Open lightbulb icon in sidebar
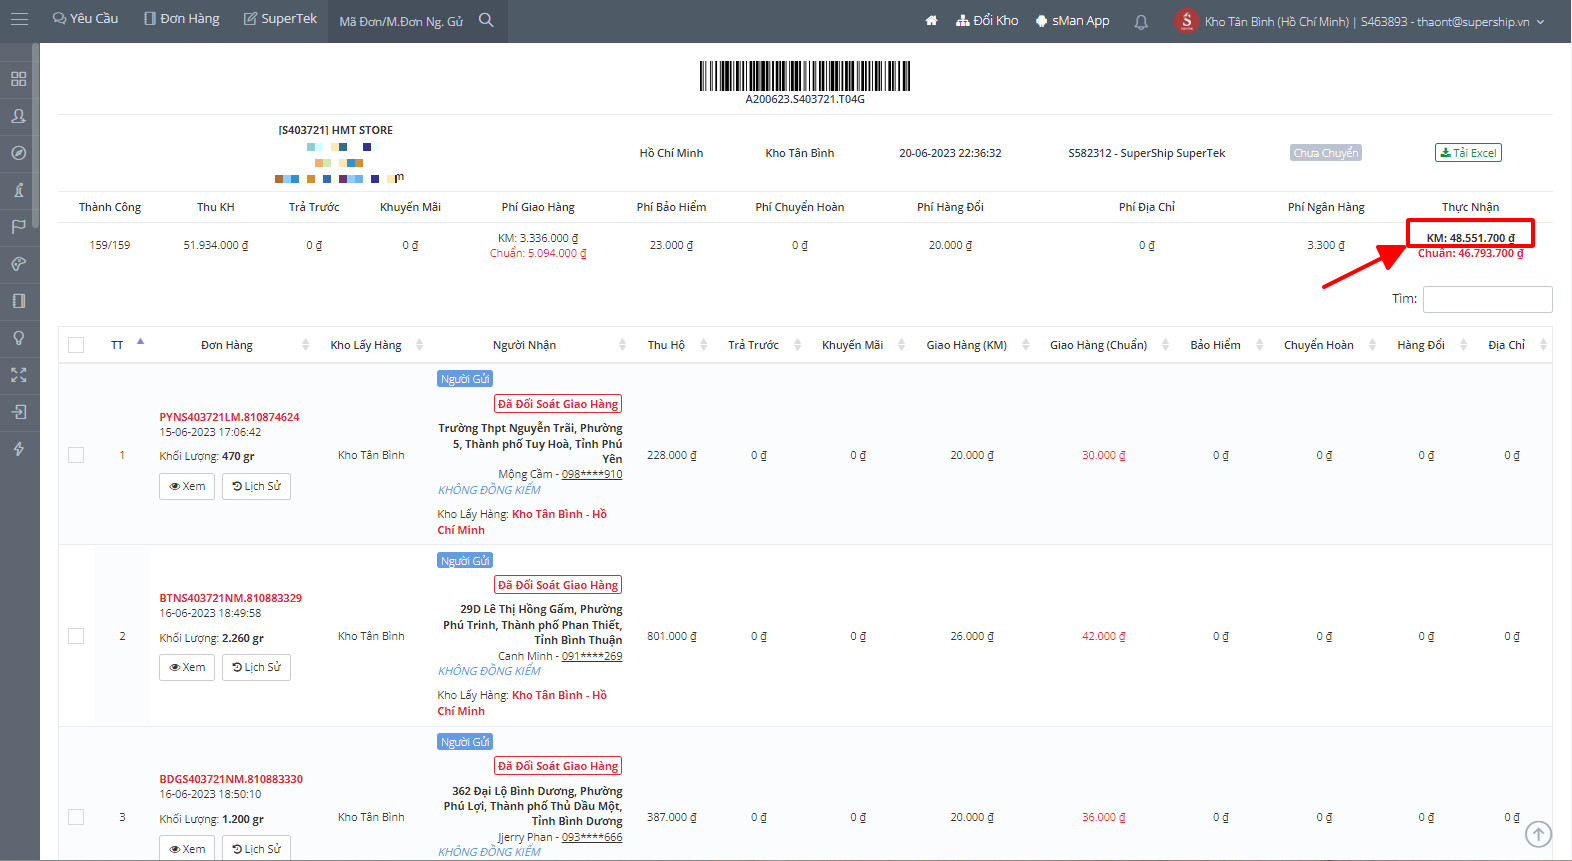Viewport: 1572px width, 861px height. click(18, 338)
